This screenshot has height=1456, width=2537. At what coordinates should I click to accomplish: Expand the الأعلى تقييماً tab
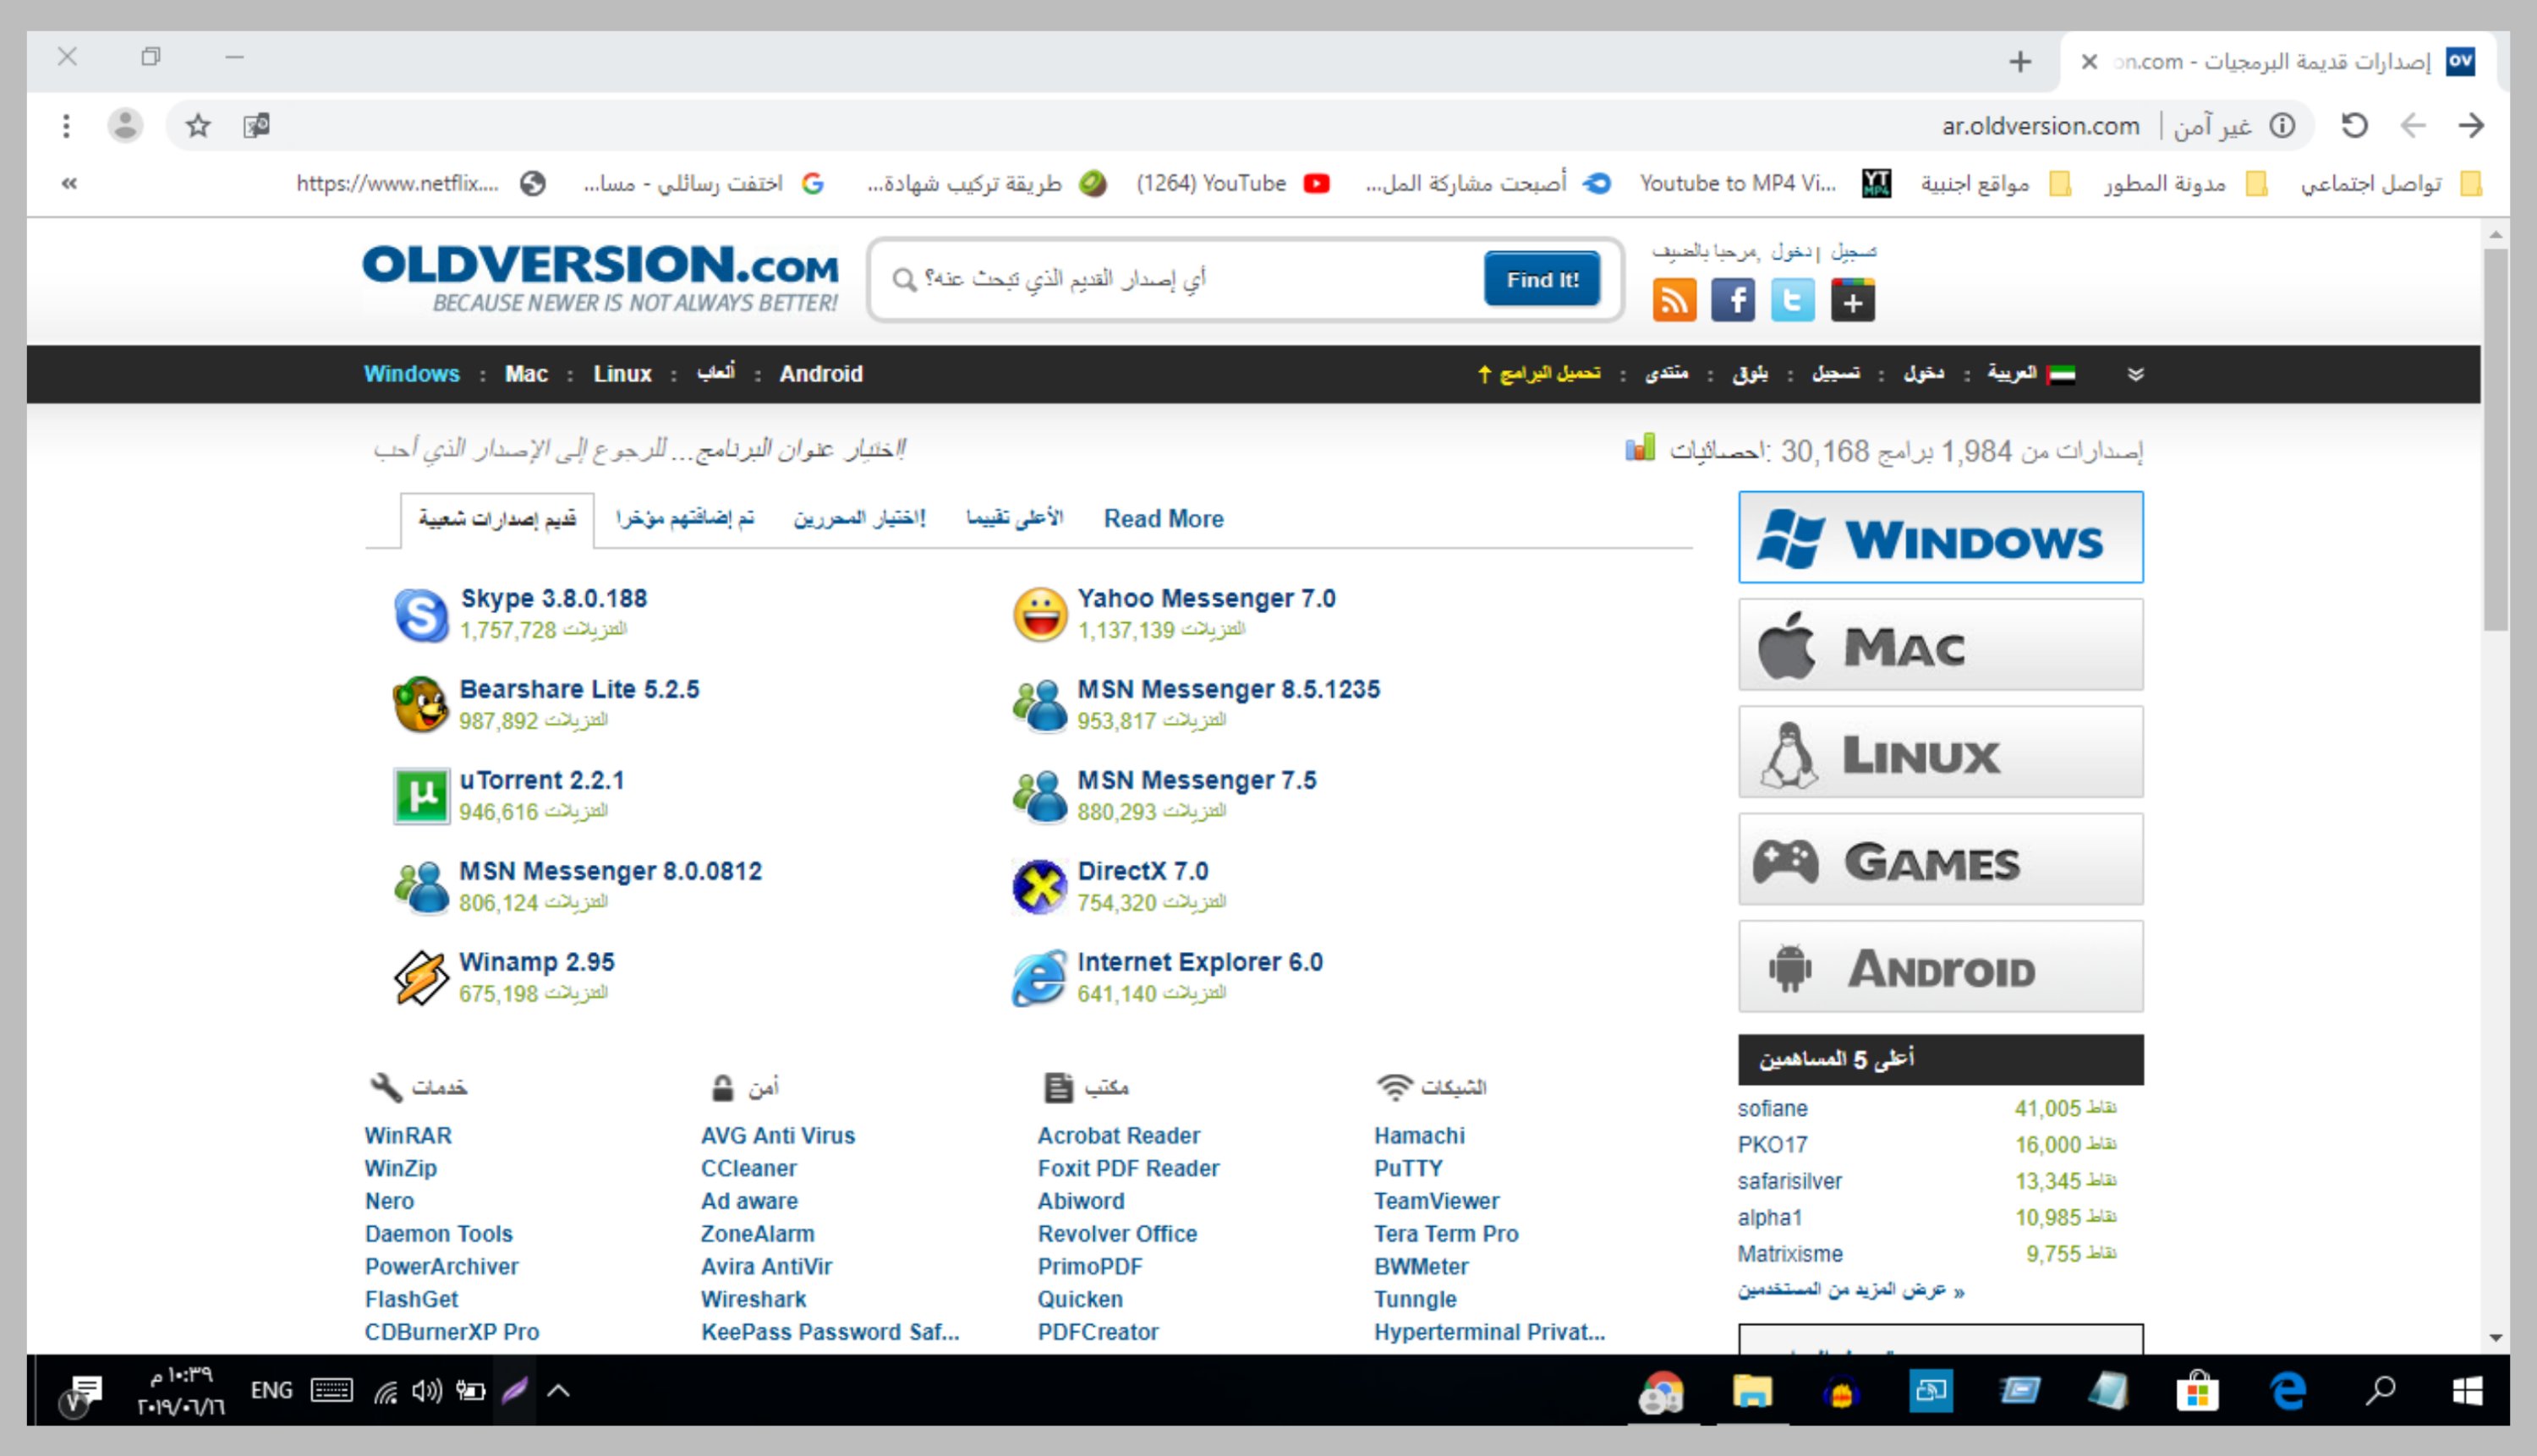tap(1017, 517)
